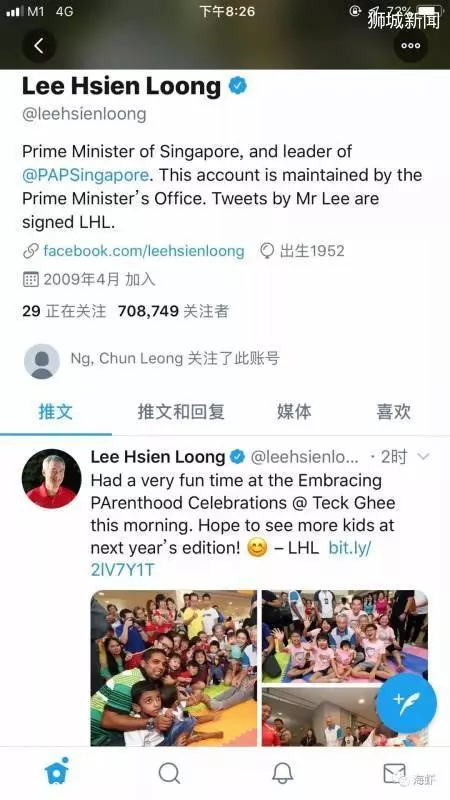The height and width of the screenshot is (800, 450).
Task: Tap the back arrow button
Action: (39, 46)
